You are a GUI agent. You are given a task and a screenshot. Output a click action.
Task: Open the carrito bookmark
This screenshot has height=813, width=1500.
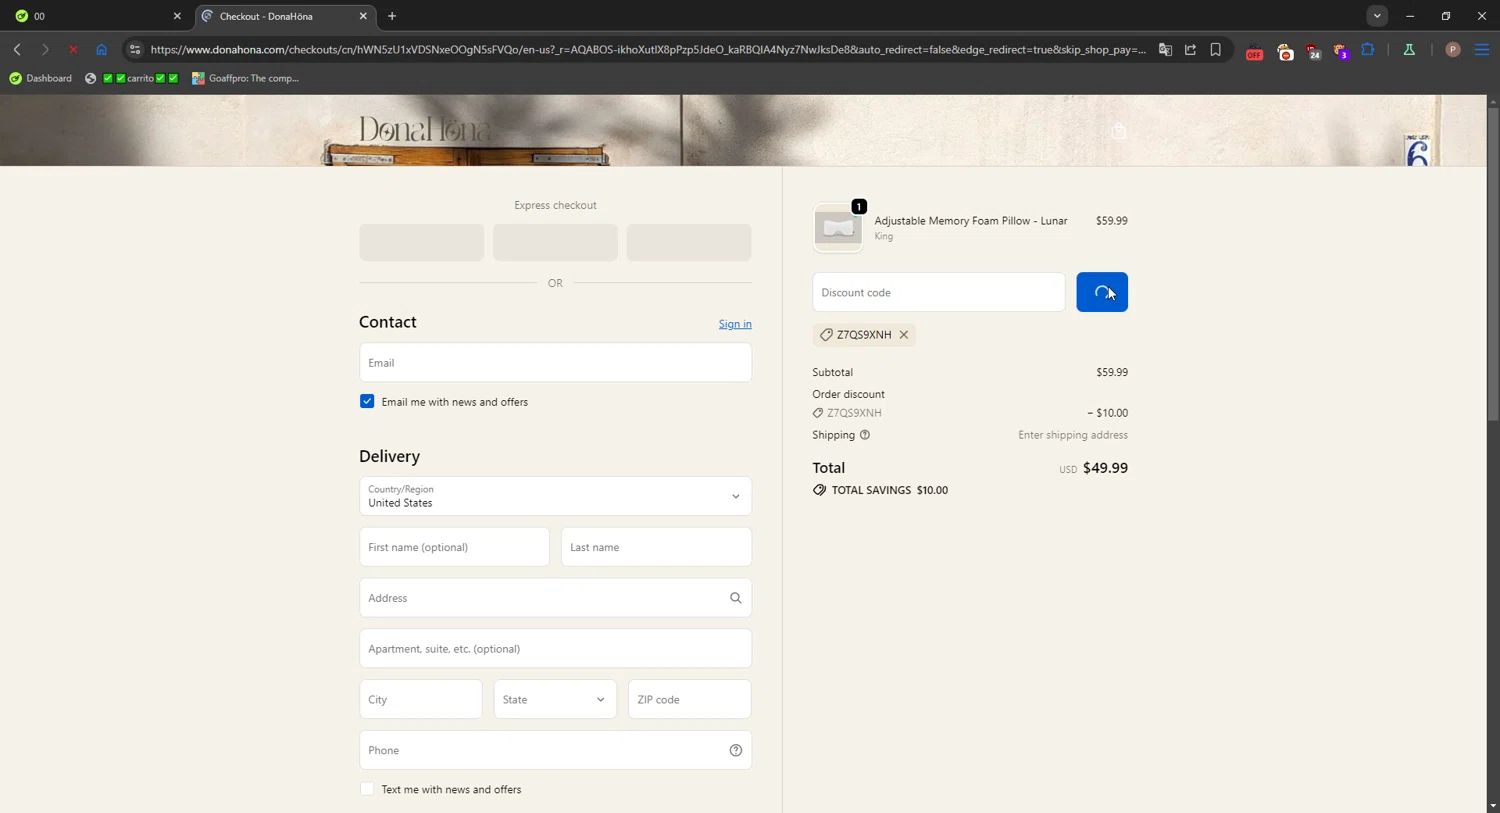click(x=132, y=78)
